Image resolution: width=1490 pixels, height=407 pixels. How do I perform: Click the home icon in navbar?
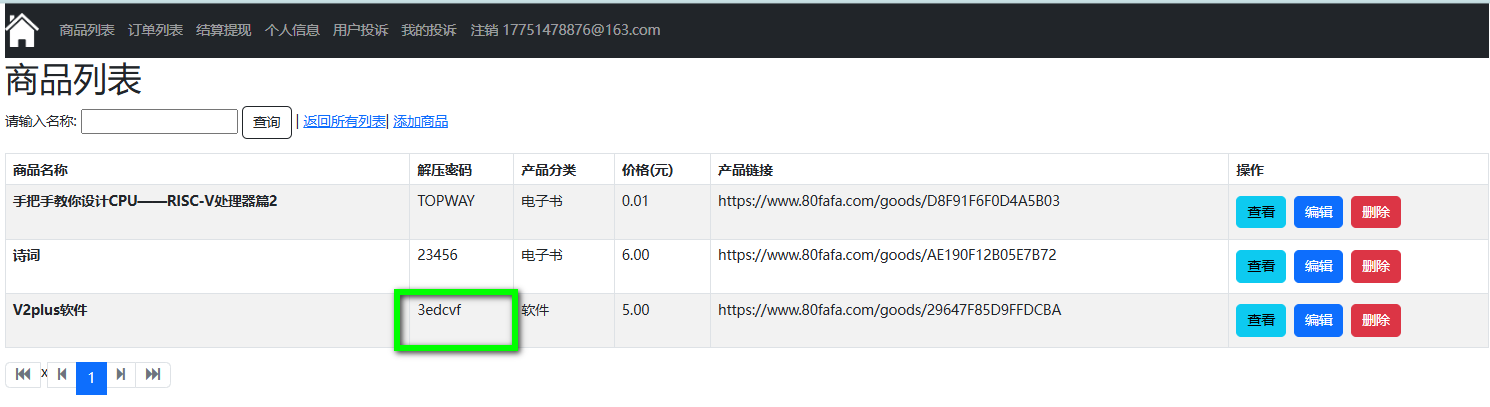pos(22,30)
